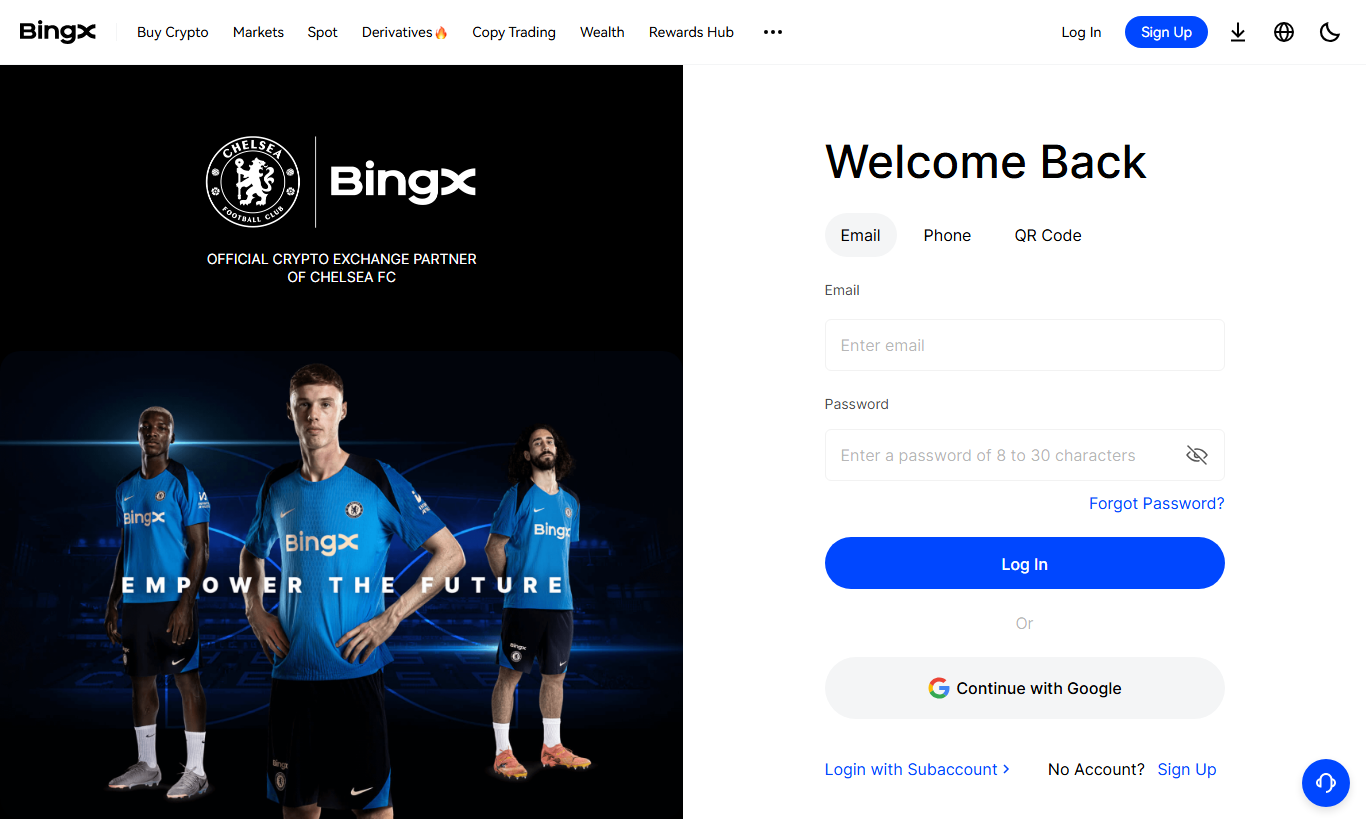This screenshot has width=1366, height=819.
Task: Switch to the Phone login tab
Action: click(x=947, y=235)
